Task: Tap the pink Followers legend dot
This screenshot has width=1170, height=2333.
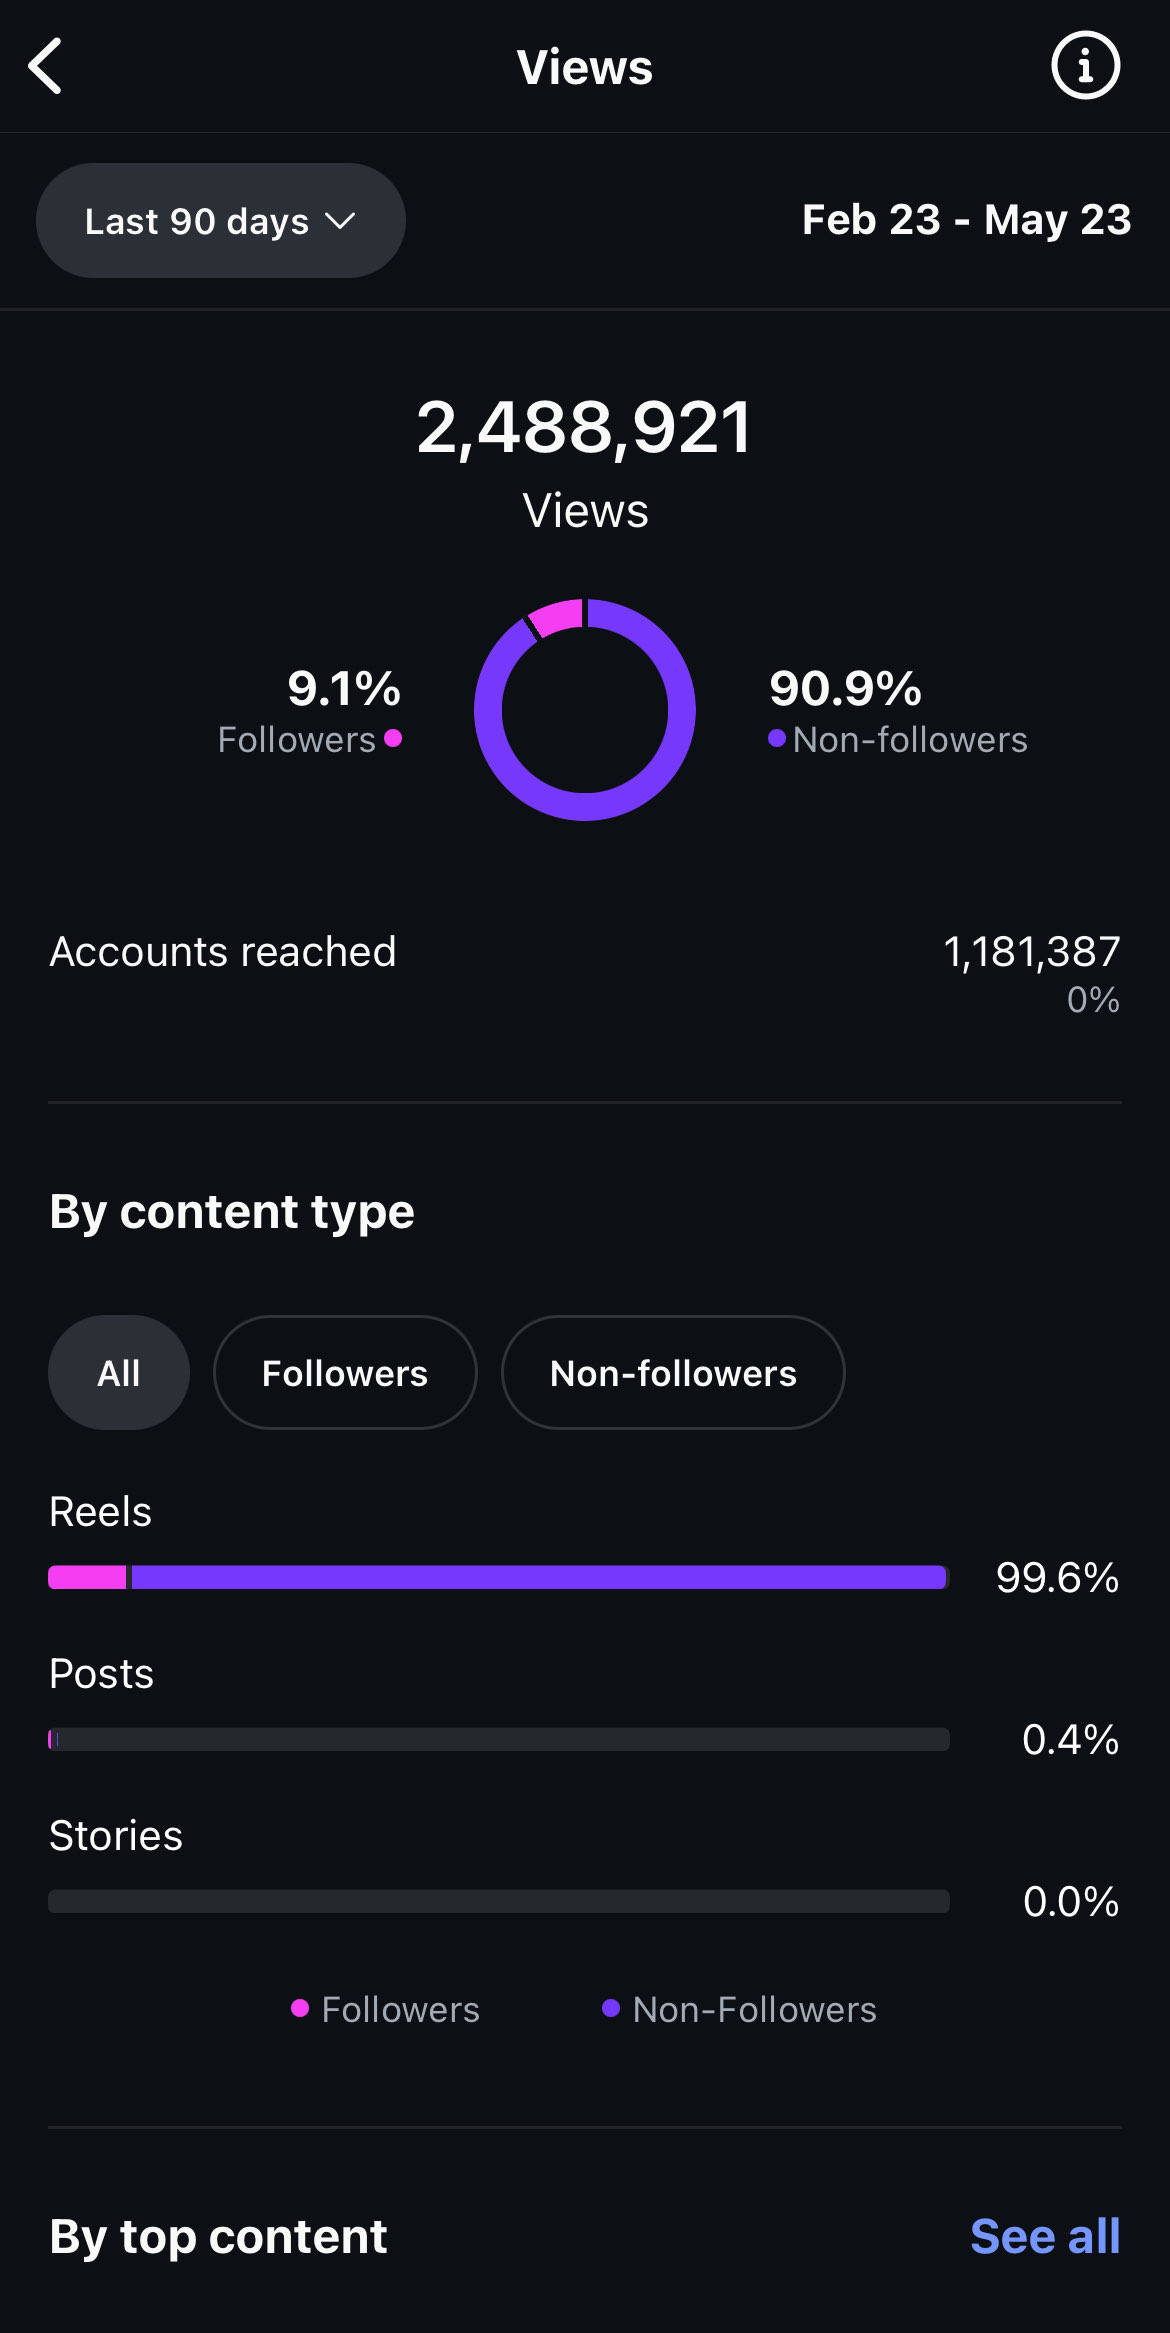Action: pos(299,2008)
